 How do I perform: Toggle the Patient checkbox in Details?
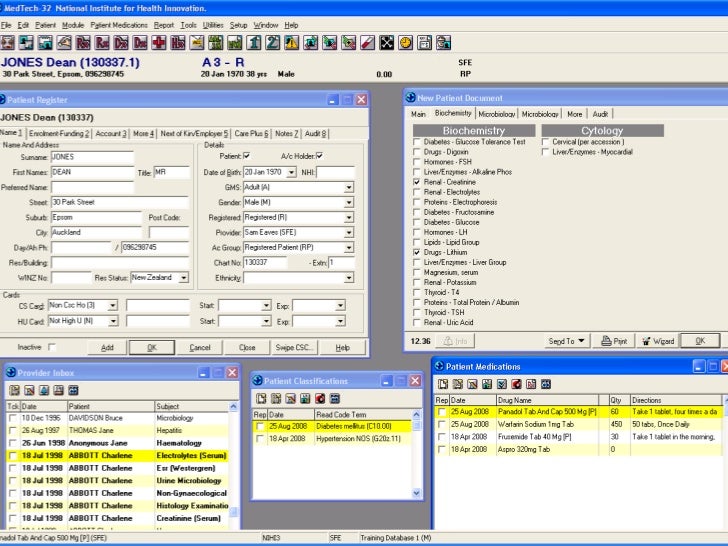(247, 156)
